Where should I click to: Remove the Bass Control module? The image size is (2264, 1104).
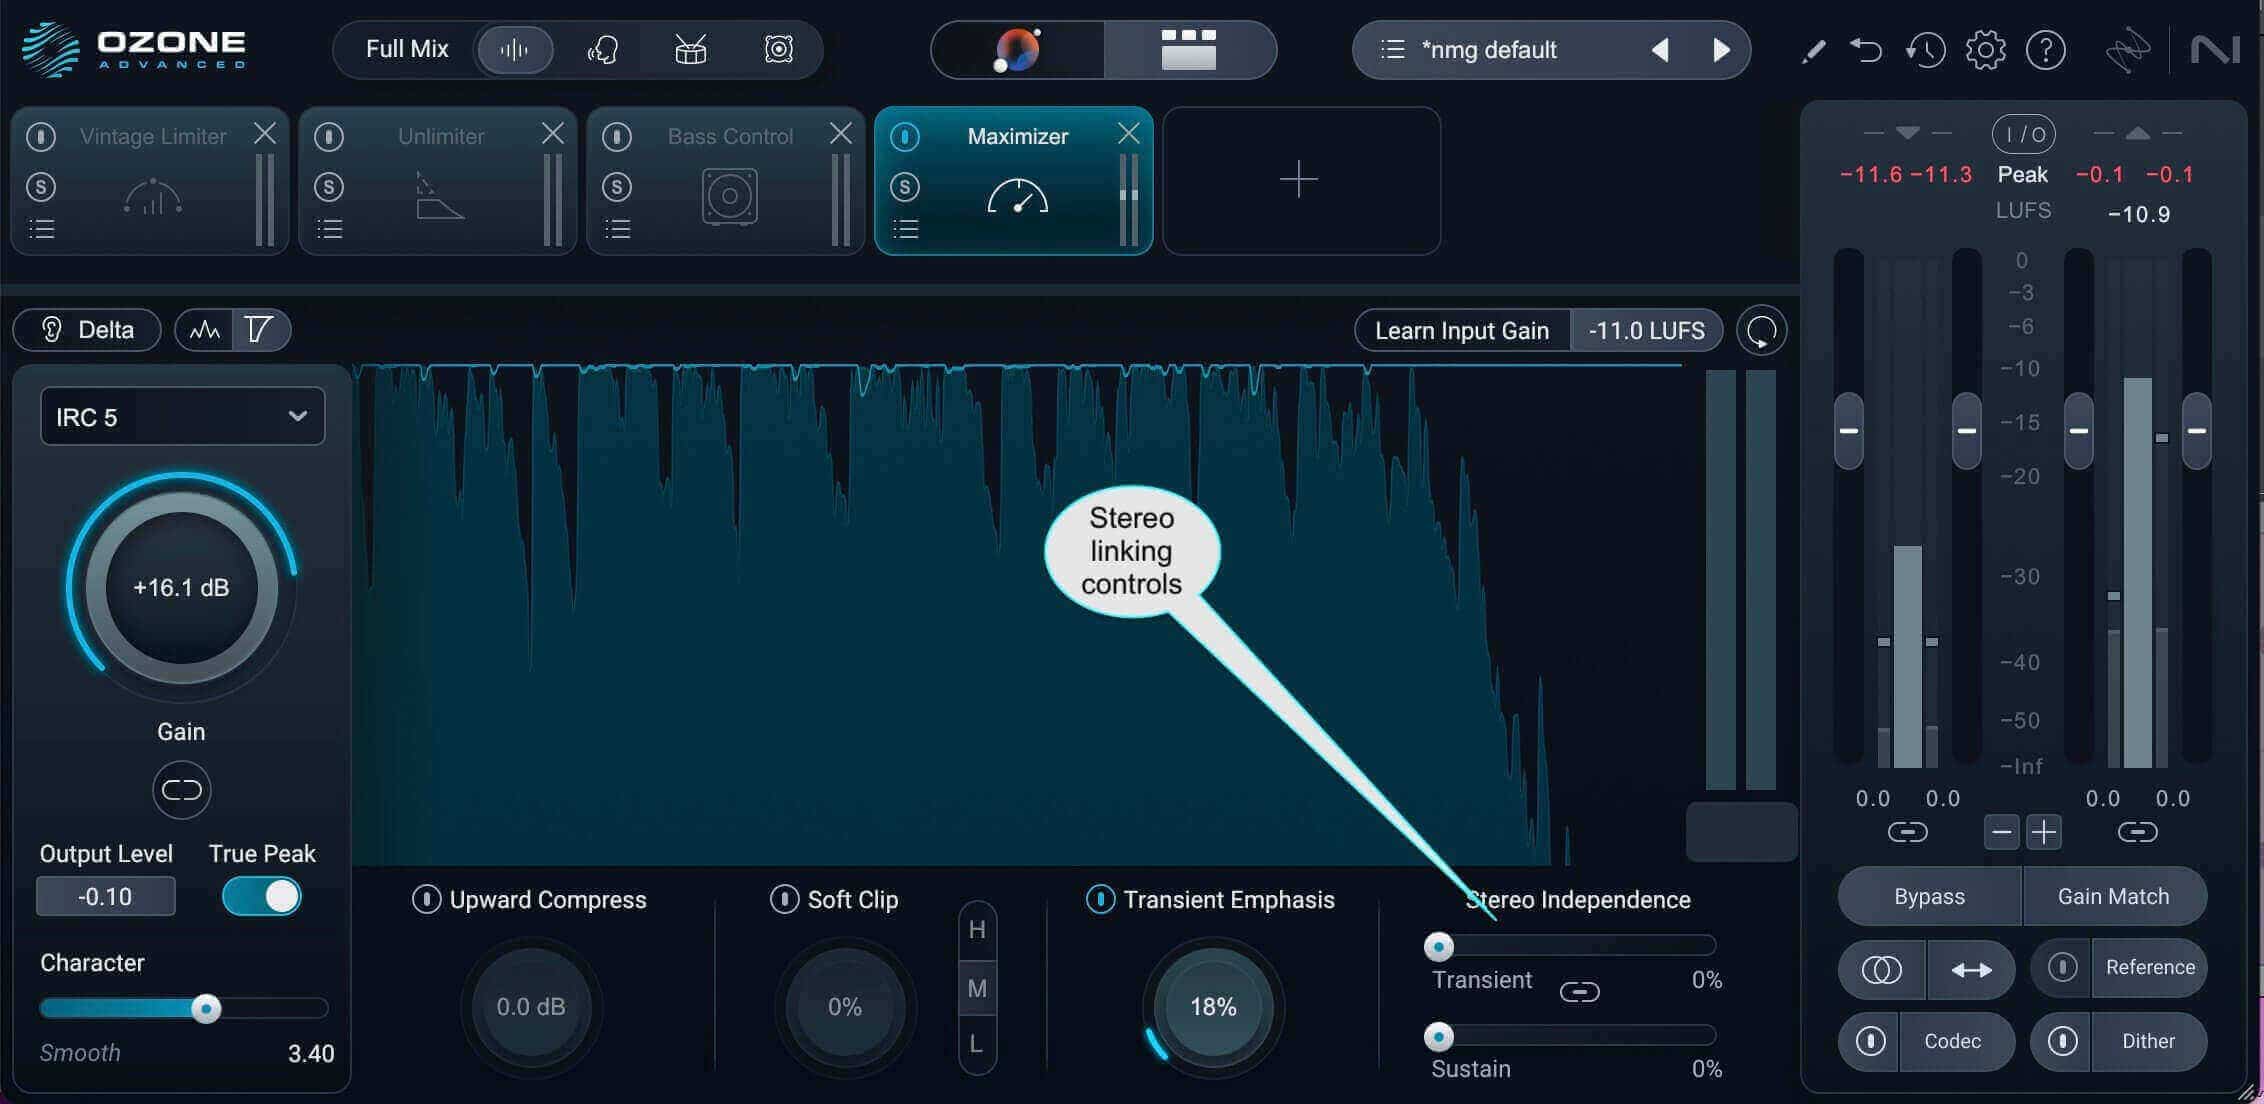coord(841,133)
